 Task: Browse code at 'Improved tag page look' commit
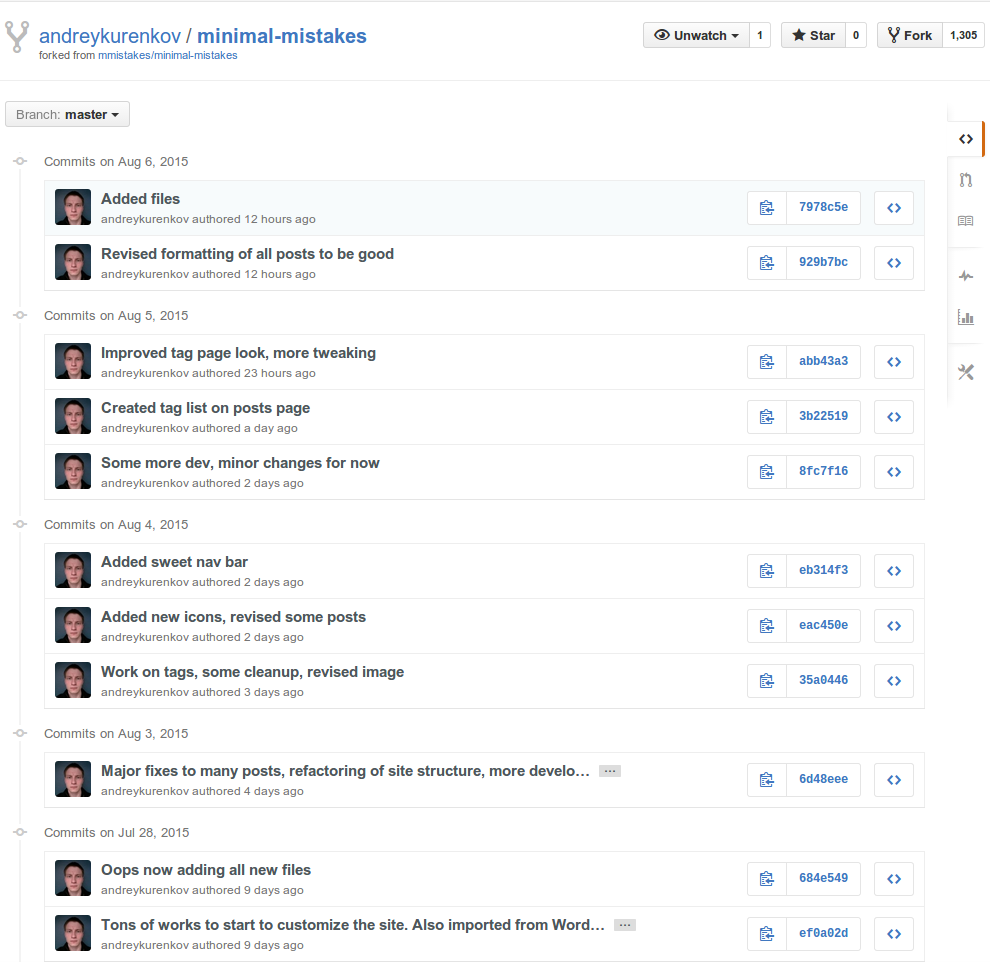click(x=893, y=362)
